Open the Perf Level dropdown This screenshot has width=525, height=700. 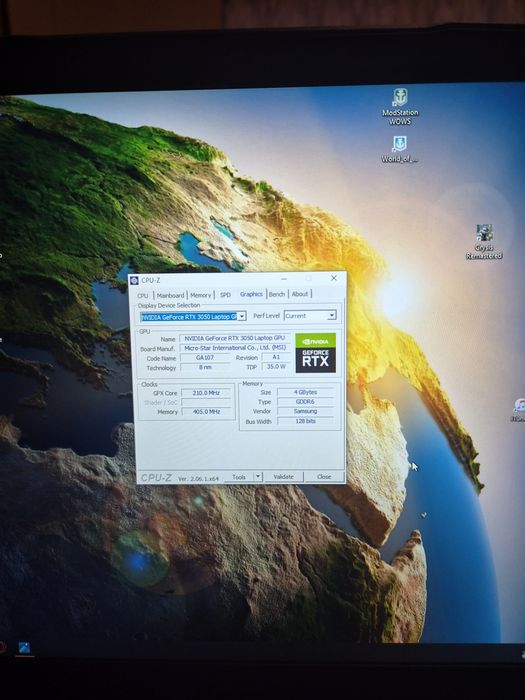pos(332,315)
